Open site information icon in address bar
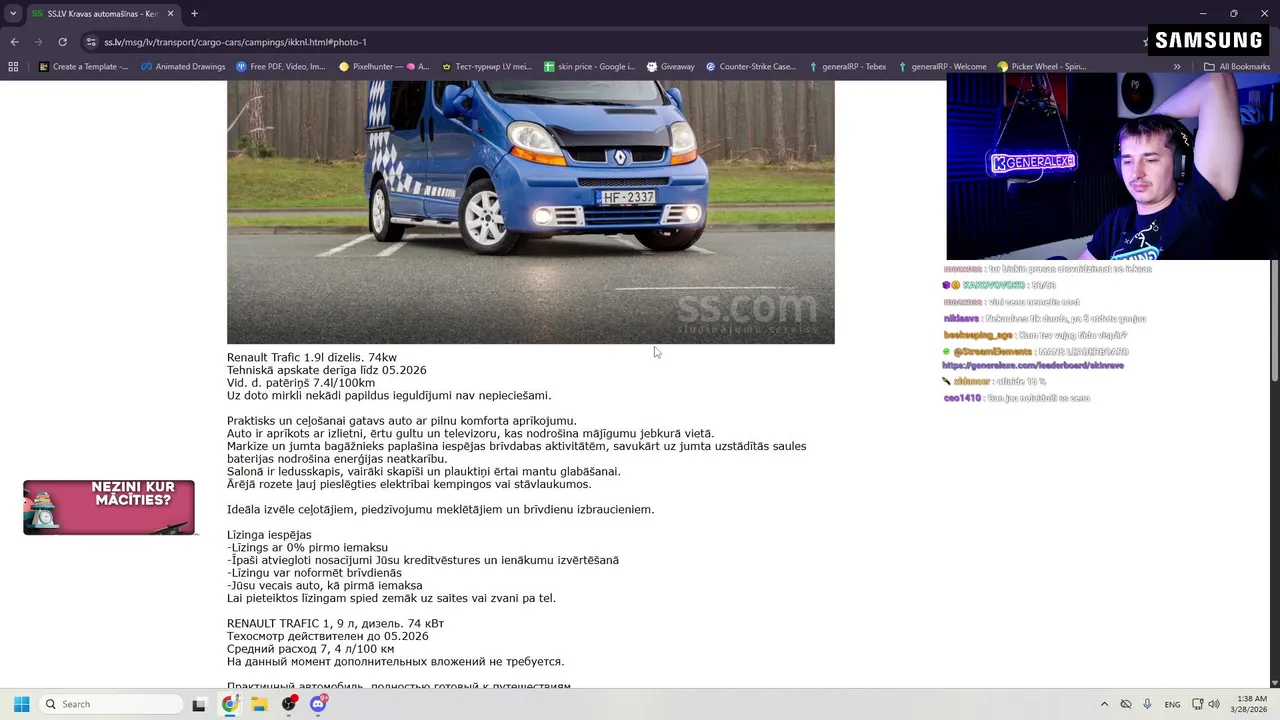 tap(91, 42)
